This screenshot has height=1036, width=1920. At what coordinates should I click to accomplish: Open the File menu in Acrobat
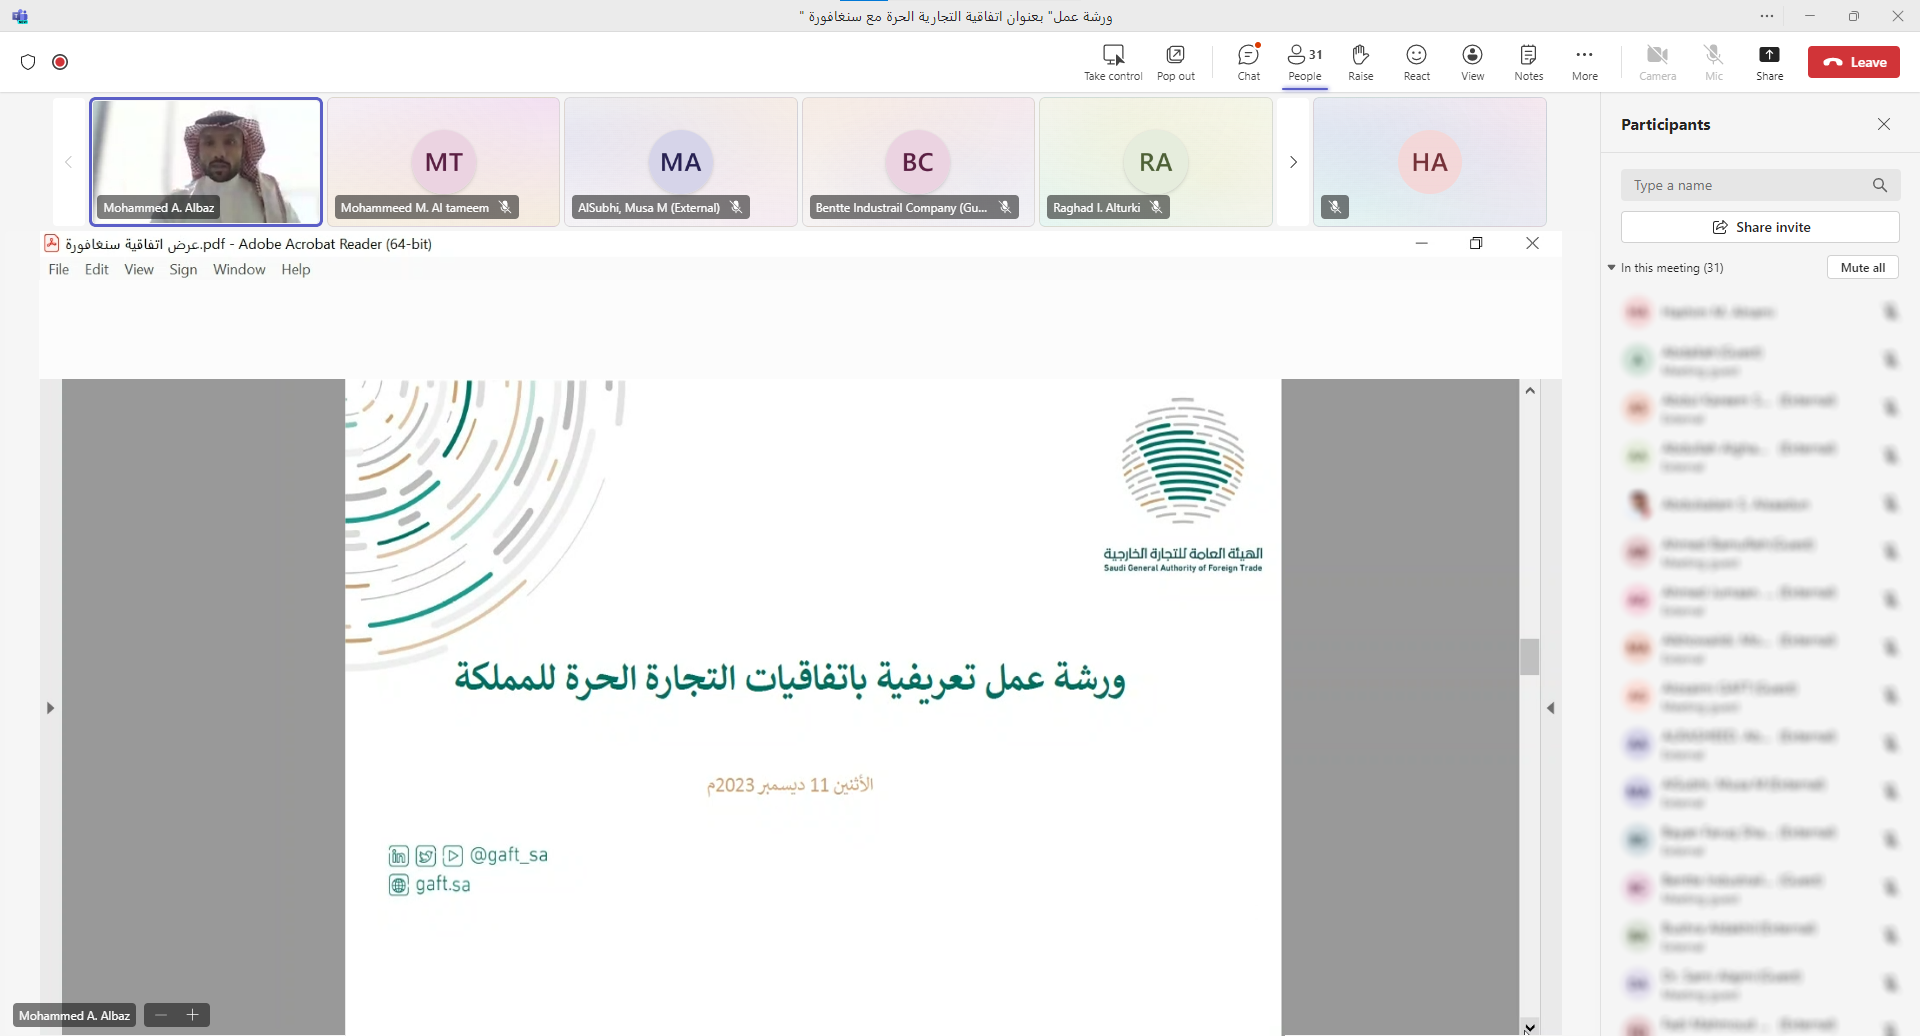tap(59, 270)
